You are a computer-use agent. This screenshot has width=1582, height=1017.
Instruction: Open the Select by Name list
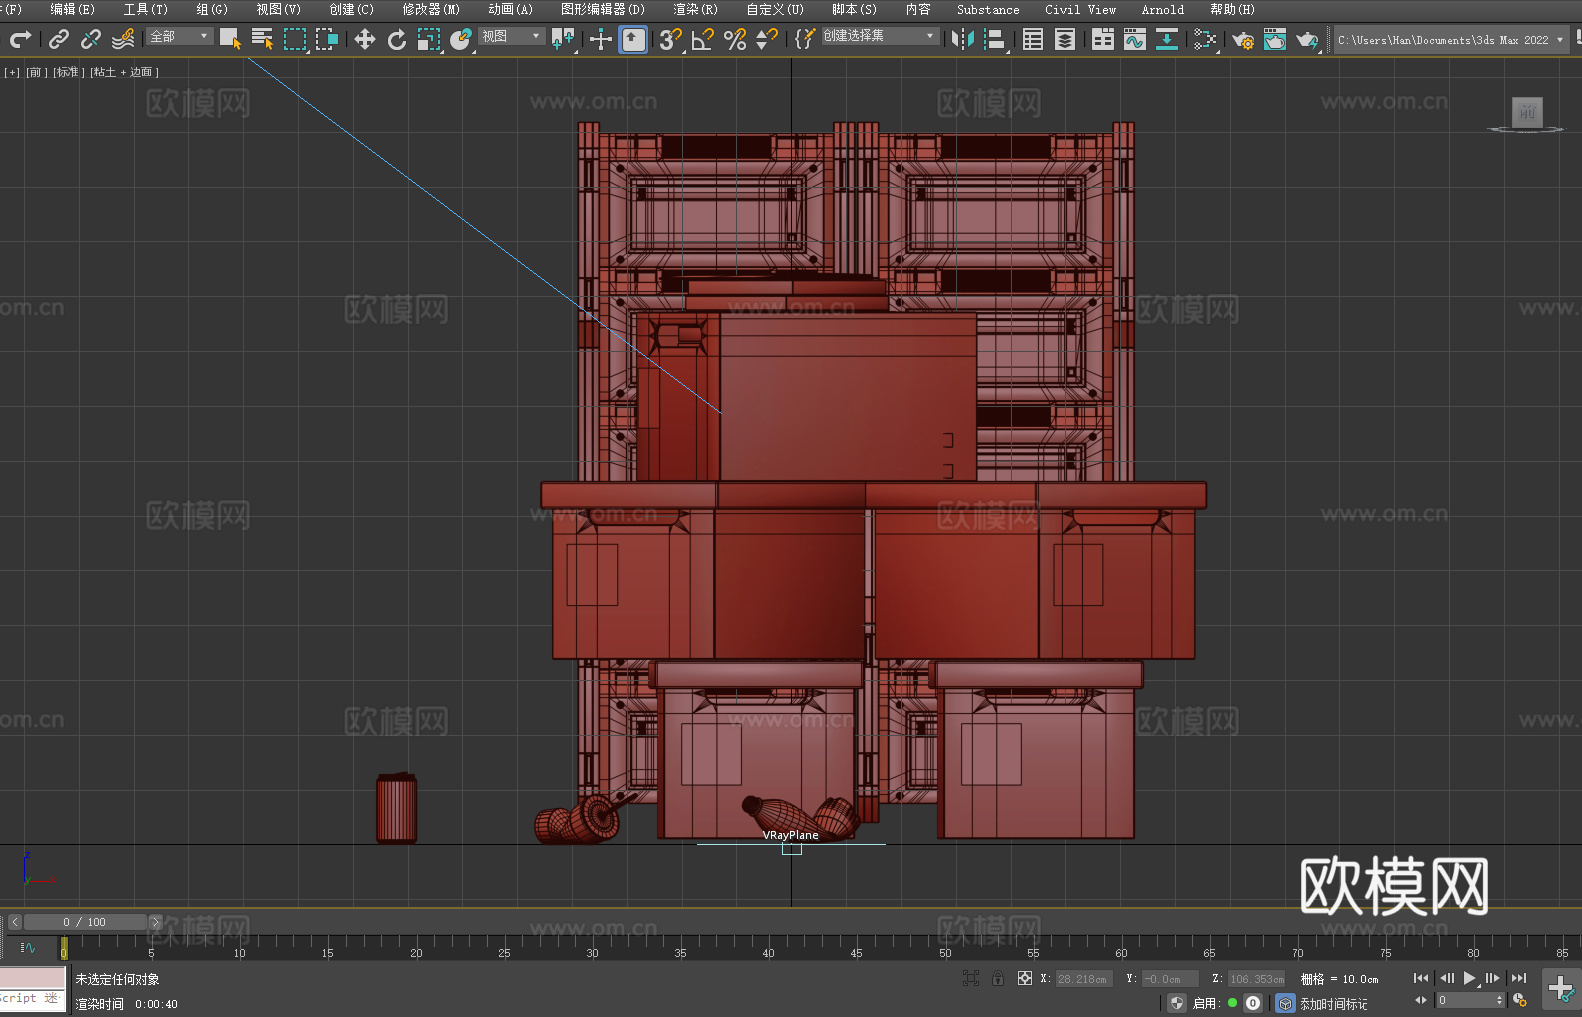coord(262,39)
